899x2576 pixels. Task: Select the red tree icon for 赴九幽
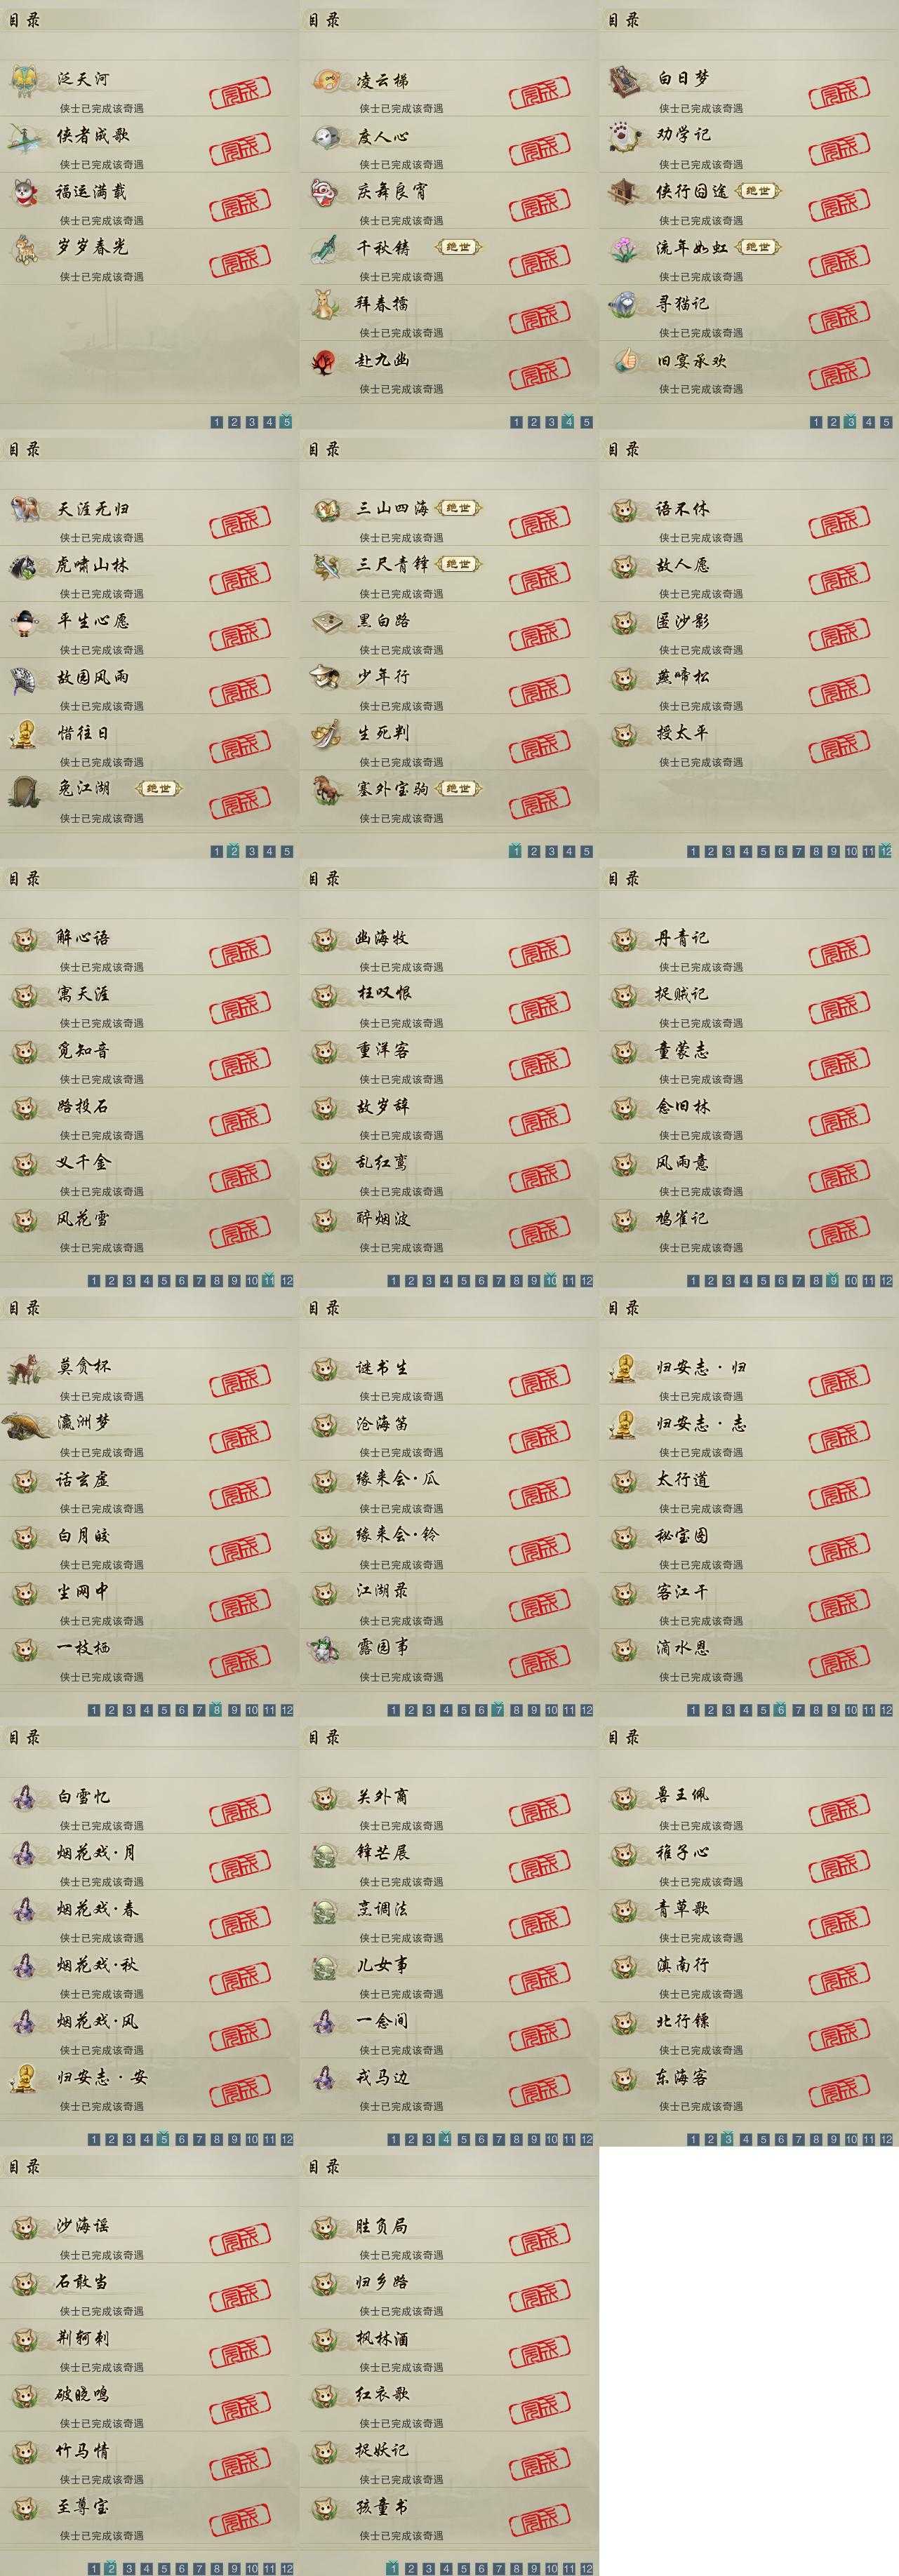click(x=325, y=360)
